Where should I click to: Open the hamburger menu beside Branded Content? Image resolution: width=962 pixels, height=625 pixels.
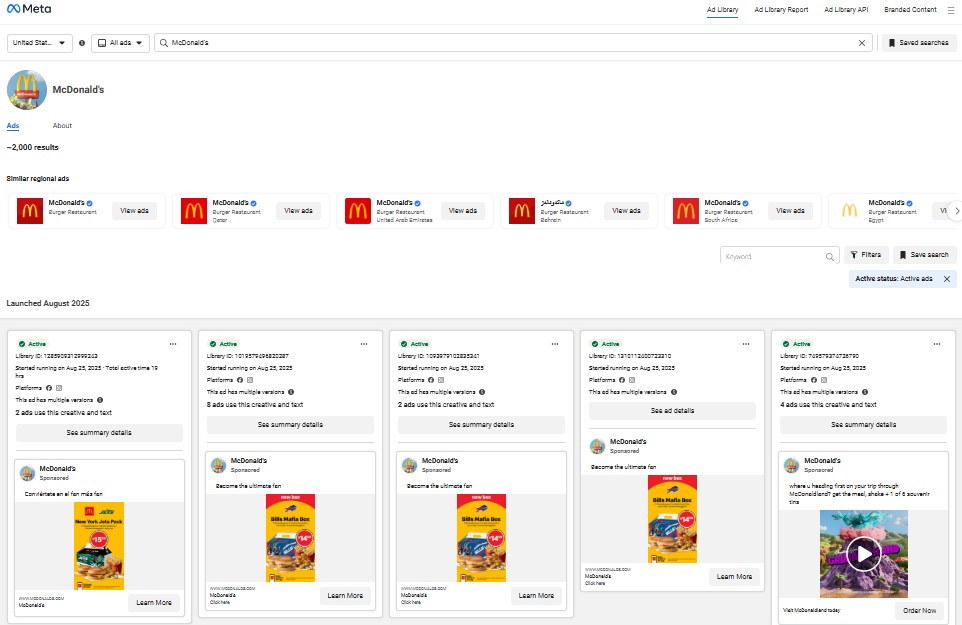tap(950, 10)
